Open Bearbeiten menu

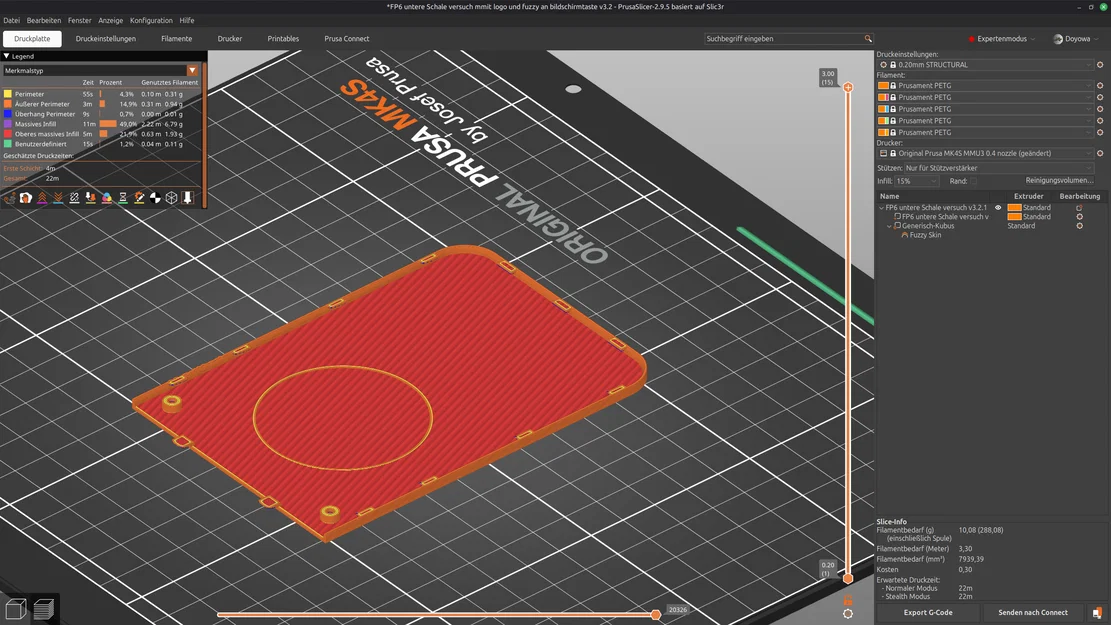point(44,21)
